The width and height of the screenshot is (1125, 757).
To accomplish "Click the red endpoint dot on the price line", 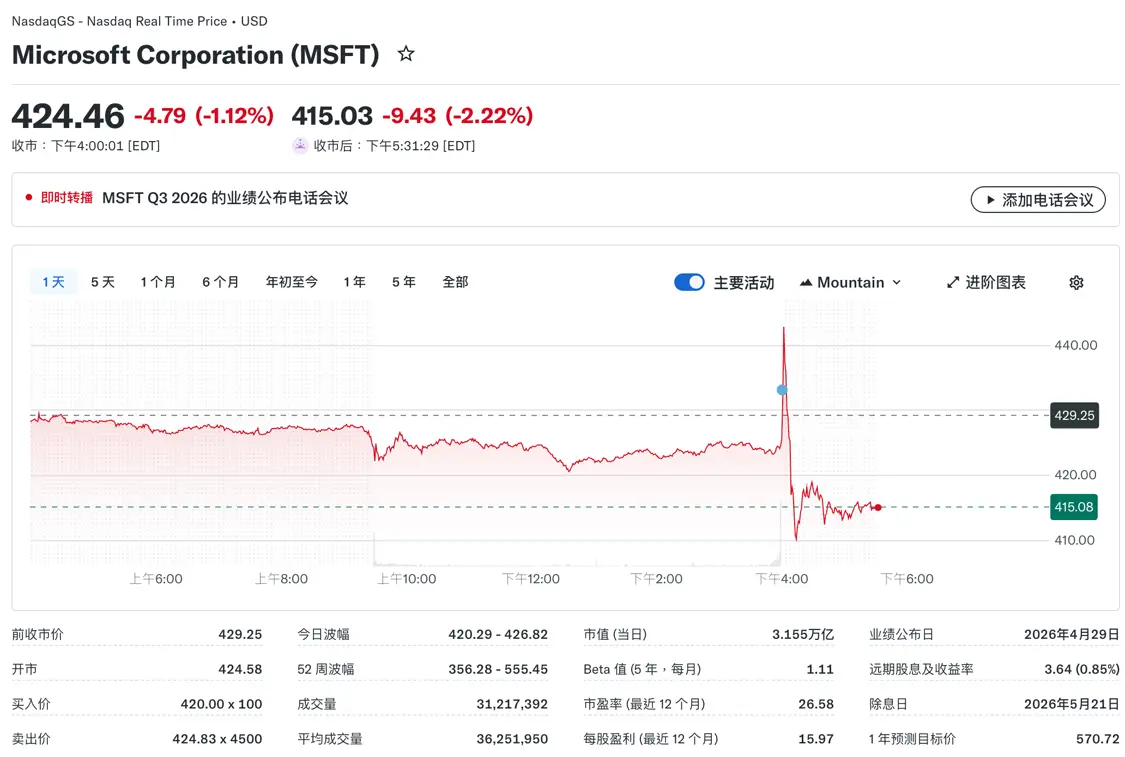I will (x=877, y=507).
